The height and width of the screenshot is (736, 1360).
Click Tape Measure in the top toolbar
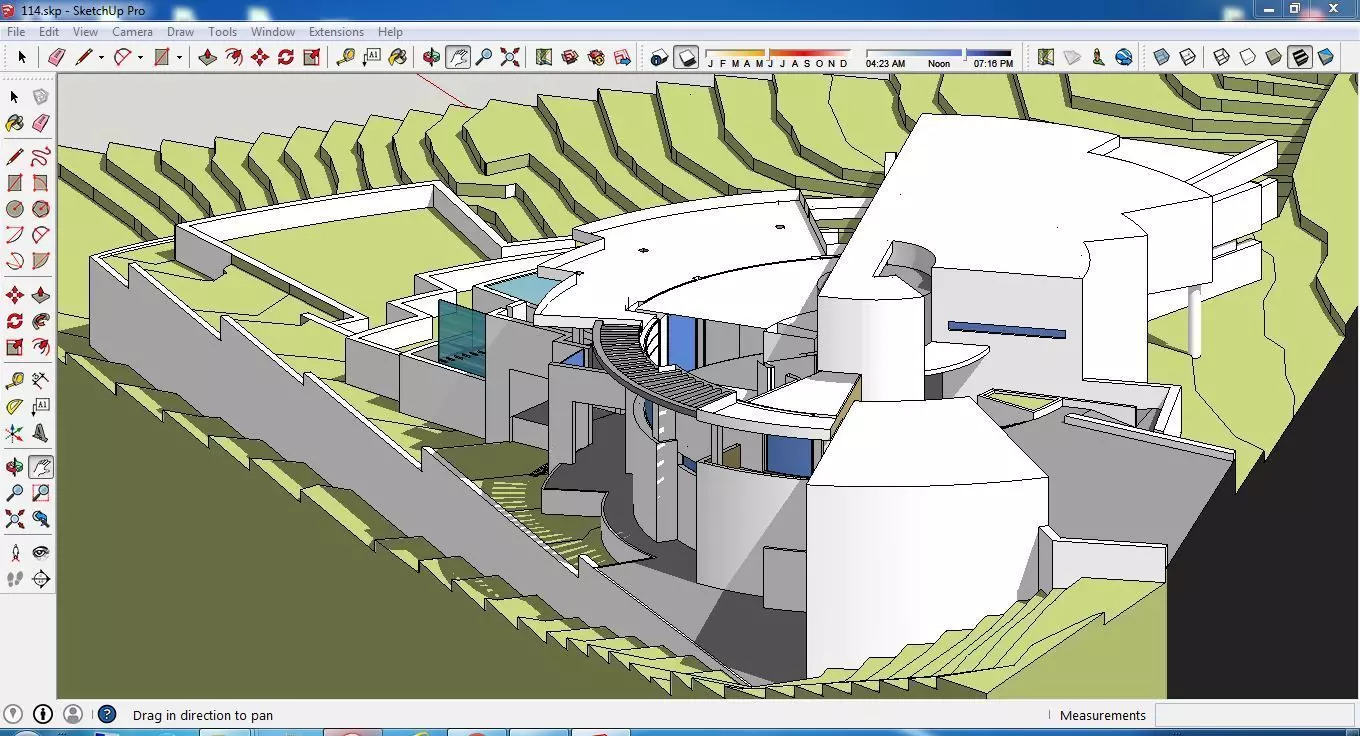(345, 57)
